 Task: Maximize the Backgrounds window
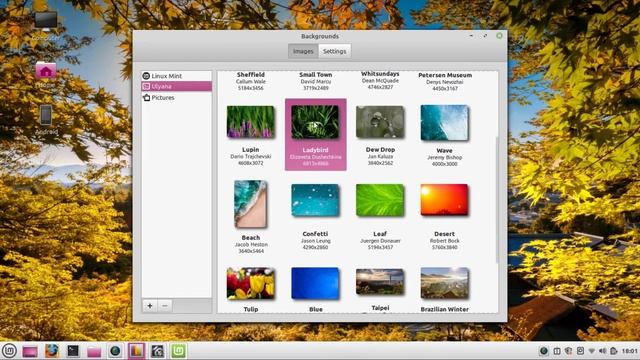click(x=485, y=36)
